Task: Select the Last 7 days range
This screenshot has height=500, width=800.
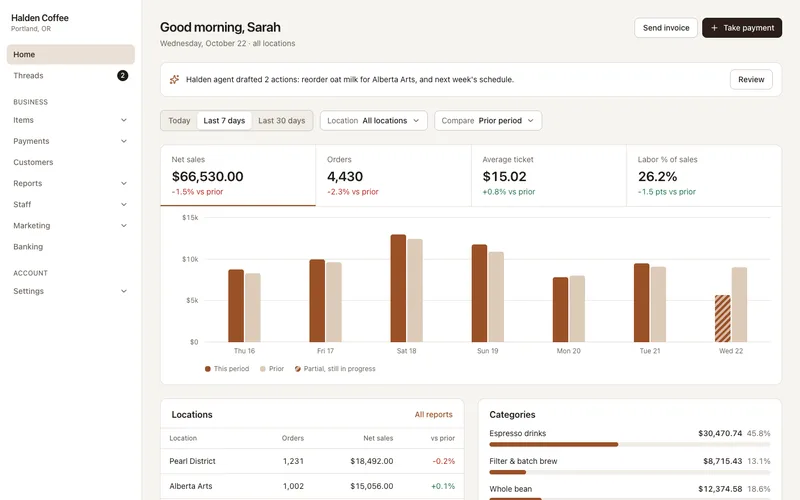Action: click(x=224, y=121)
